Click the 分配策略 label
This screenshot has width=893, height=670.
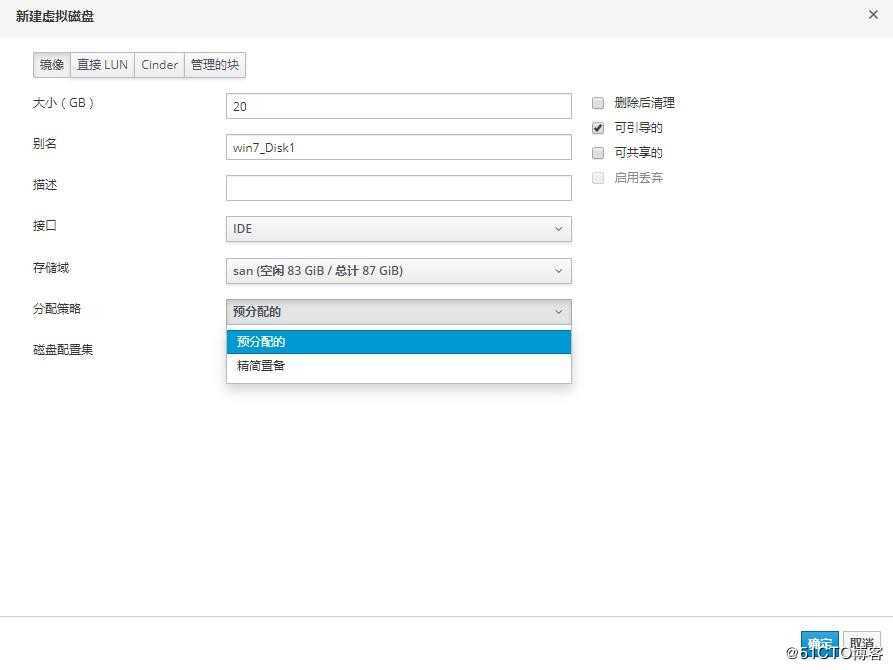pyautogui.click(x=56, y=309)
